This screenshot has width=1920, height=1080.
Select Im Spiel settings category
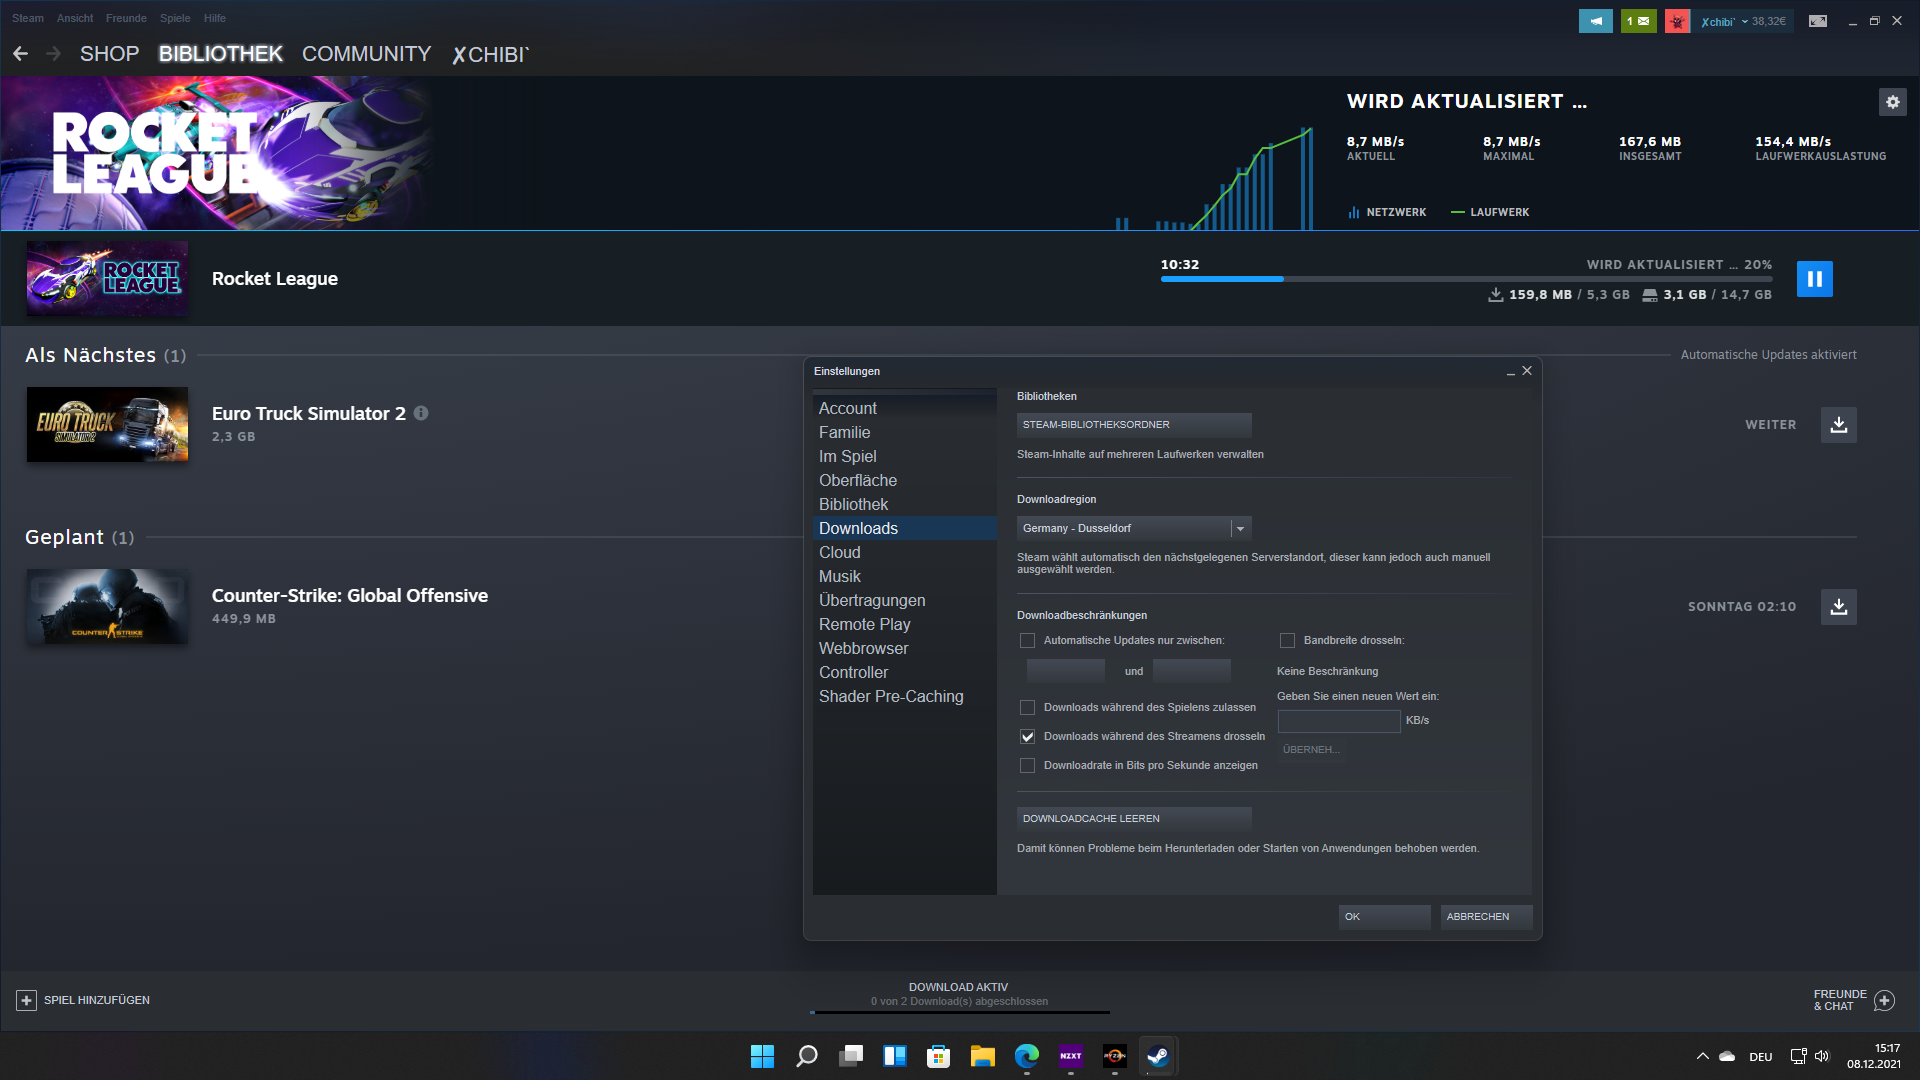click(905, 456)
